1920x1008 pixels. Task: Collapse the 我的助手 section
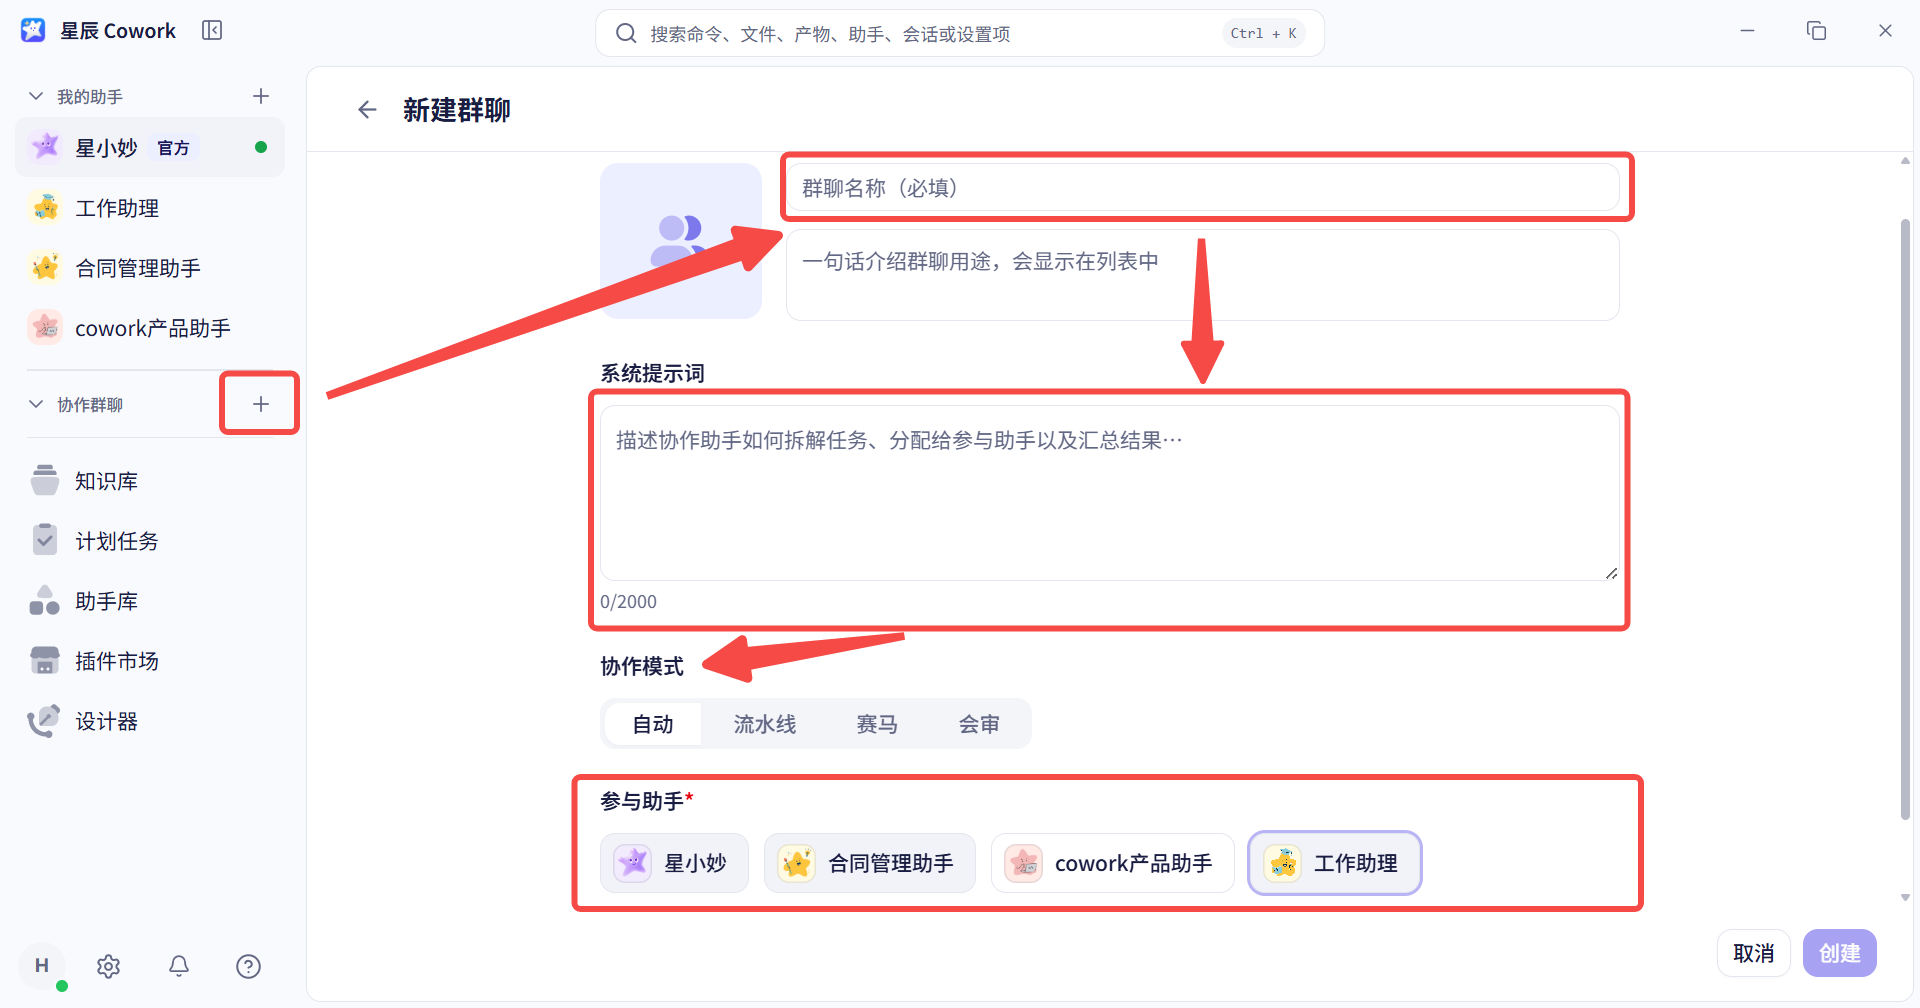pos(36,96)
